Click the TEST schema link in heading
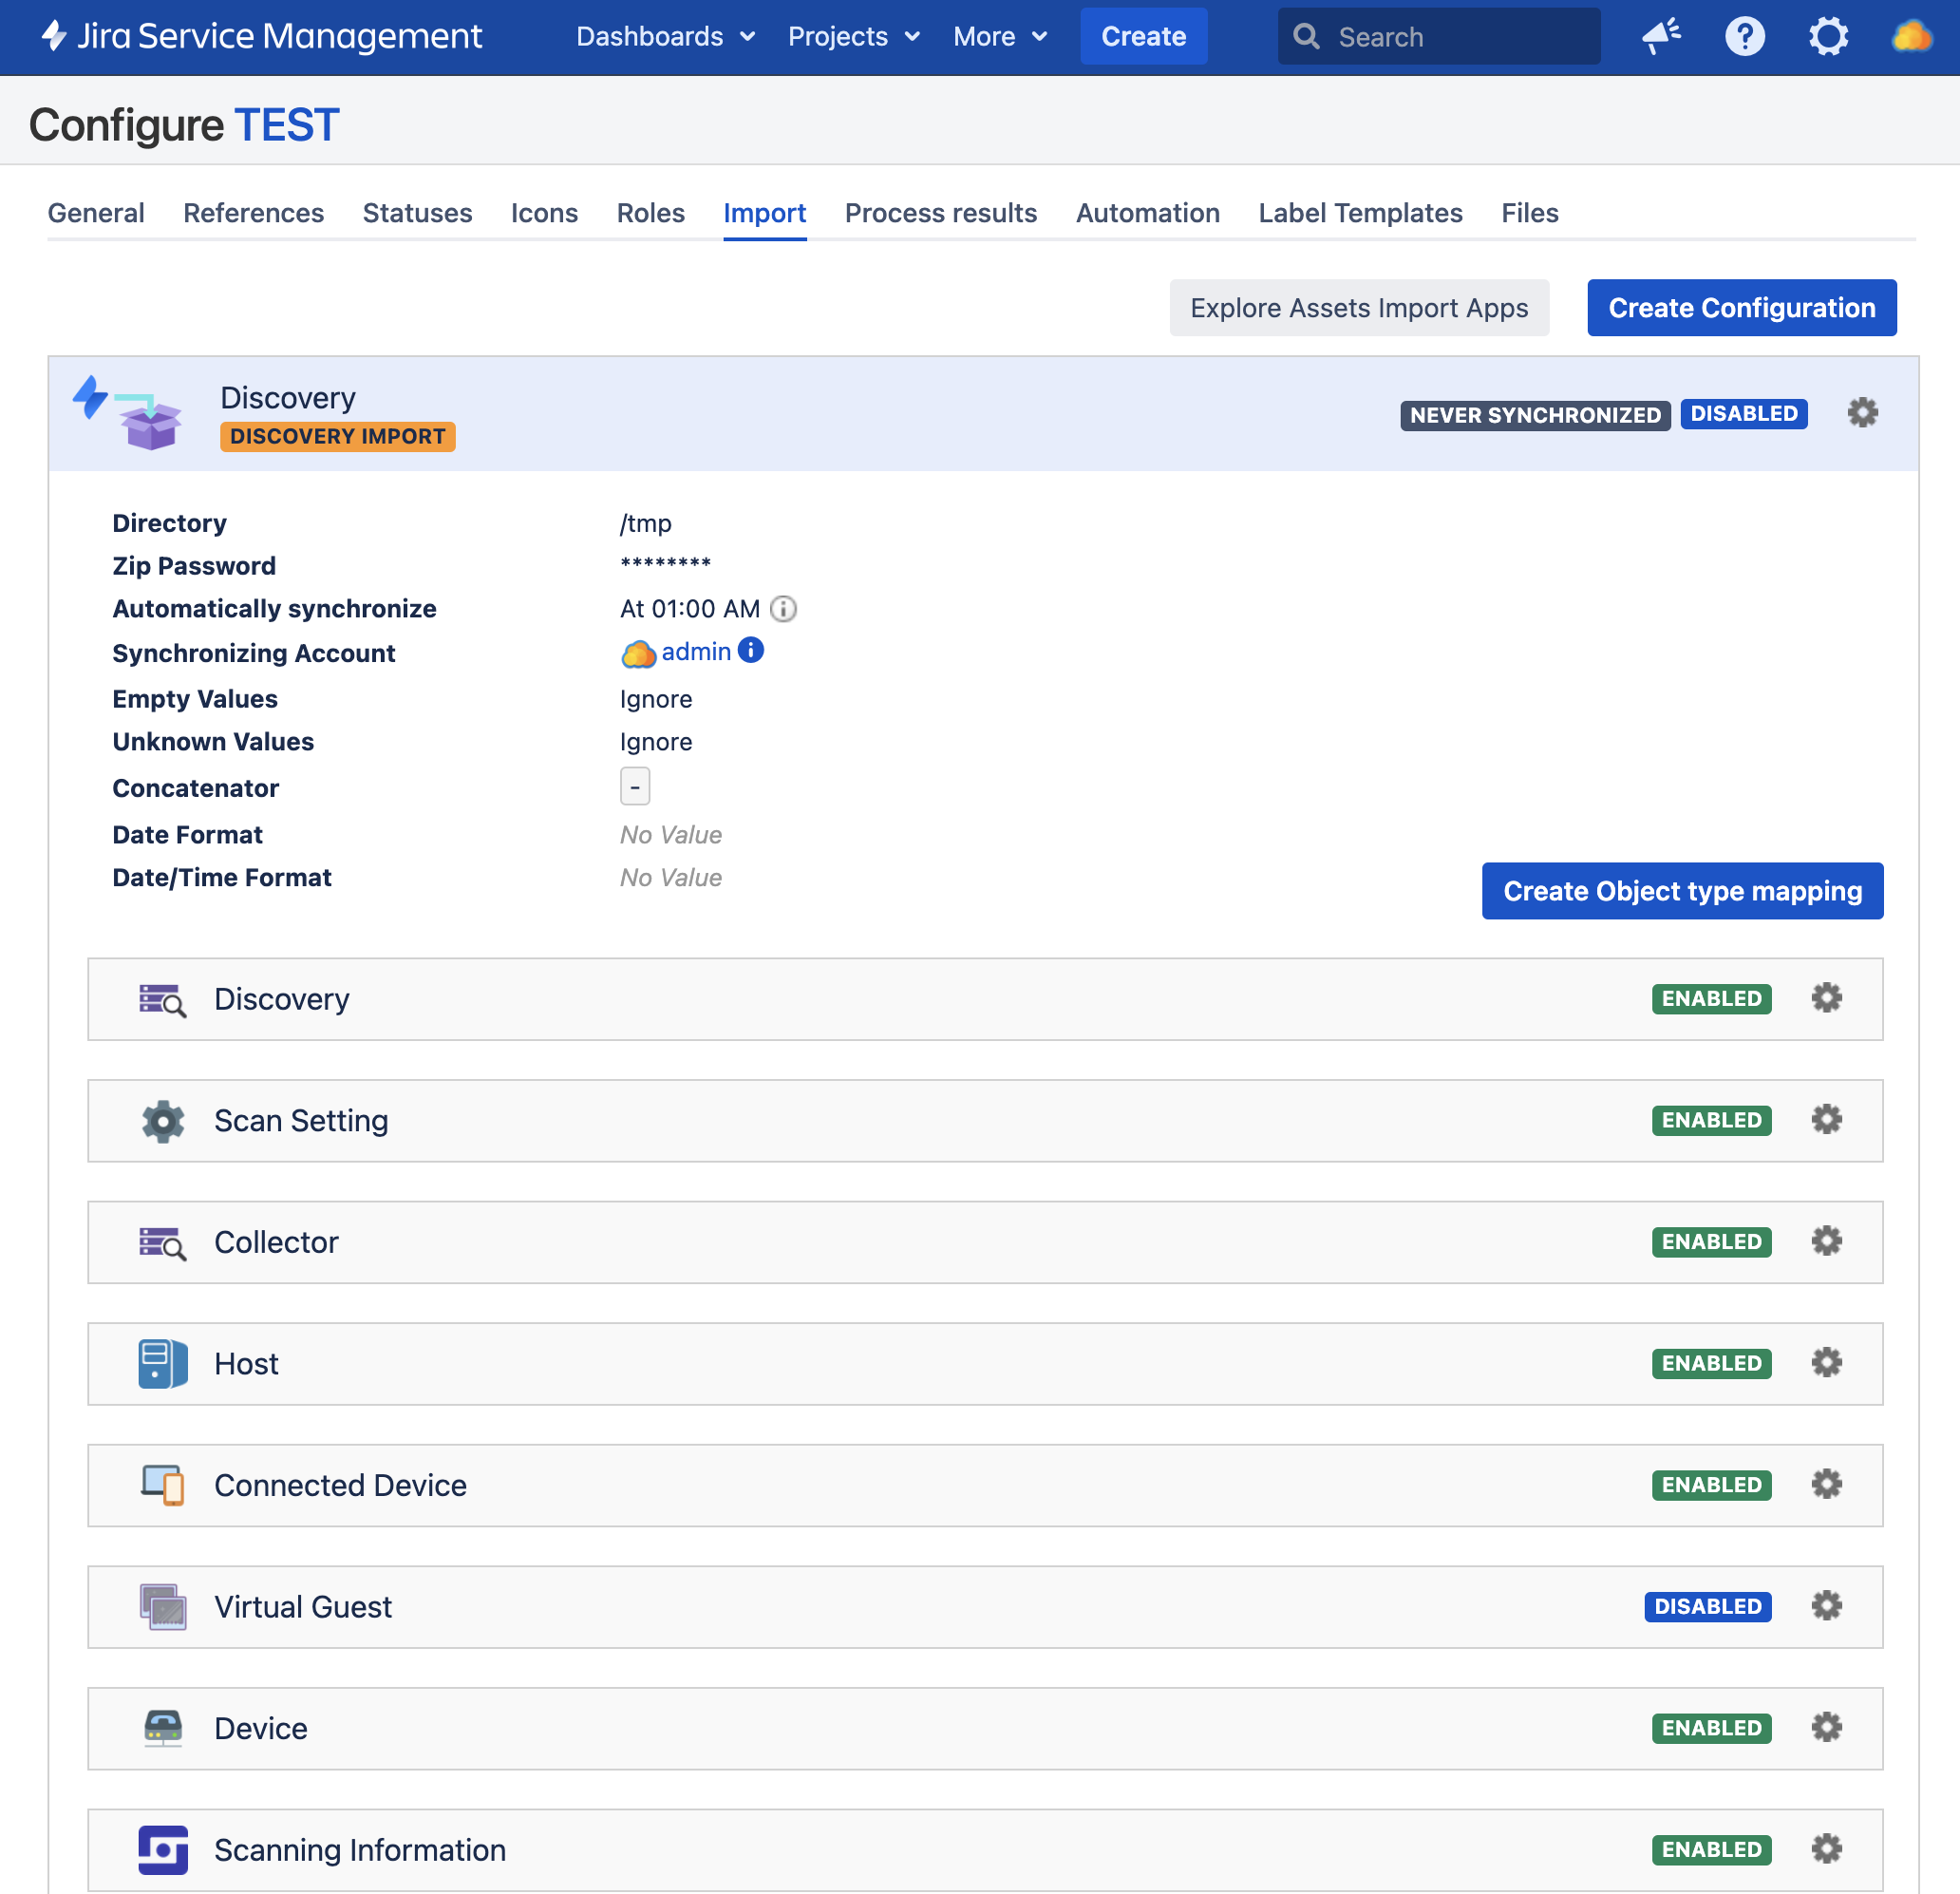The width and height of the screenshot is (1960, 1894). [x=287, y=125]
